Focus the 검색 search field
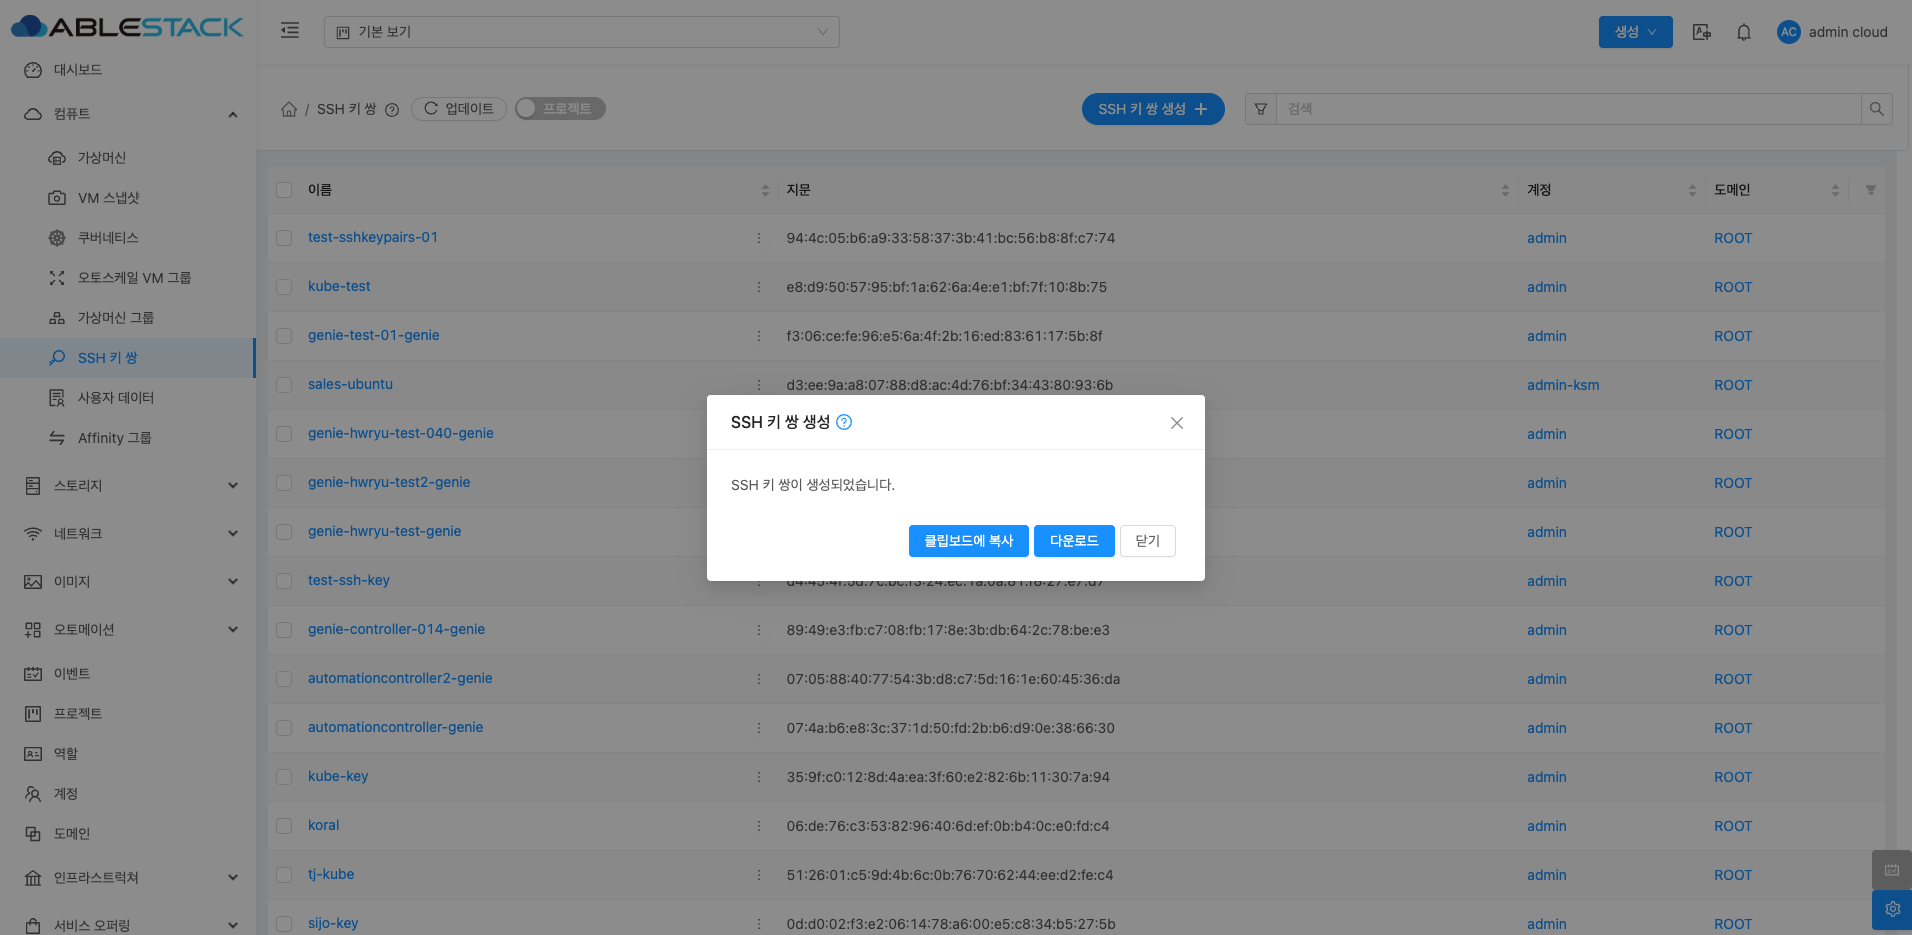 tap(1569, 109)
